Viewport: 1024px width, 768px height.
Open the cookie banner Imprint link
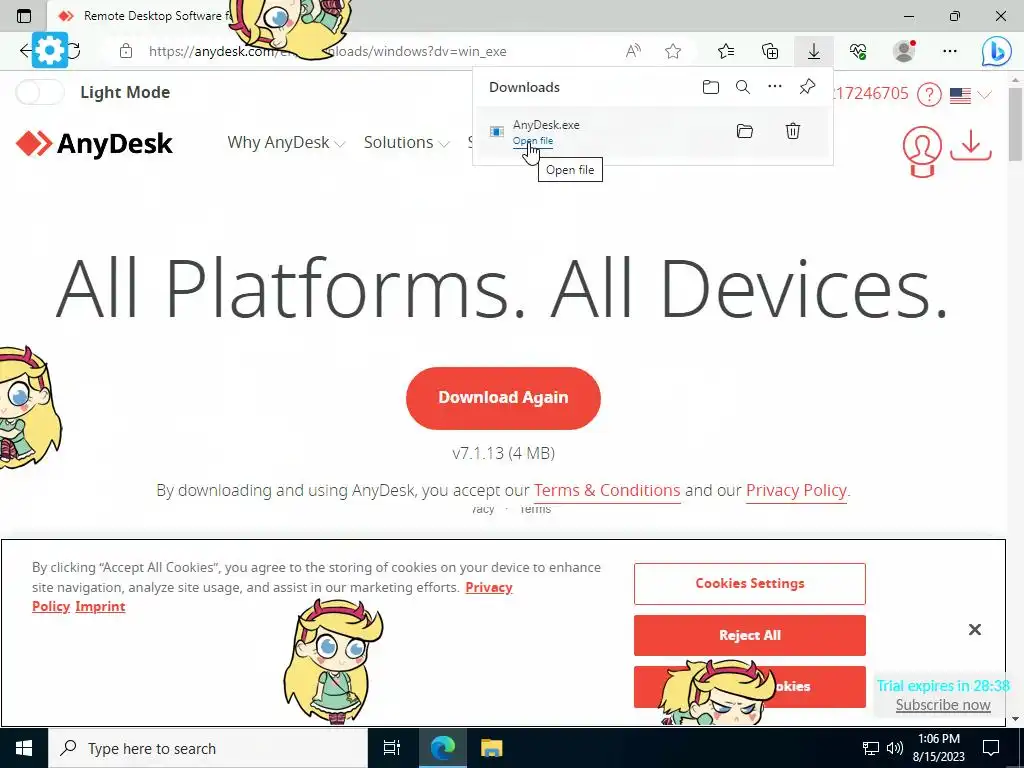(100, 606)
